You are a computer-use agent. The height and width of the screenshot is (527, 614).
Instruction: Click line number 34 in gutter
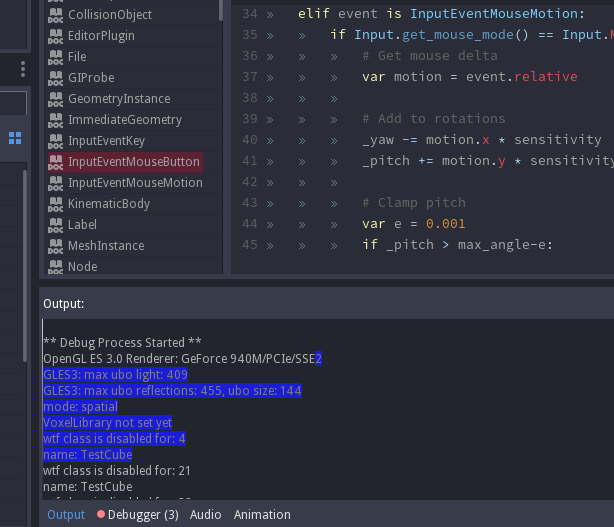tap(249, 14)
